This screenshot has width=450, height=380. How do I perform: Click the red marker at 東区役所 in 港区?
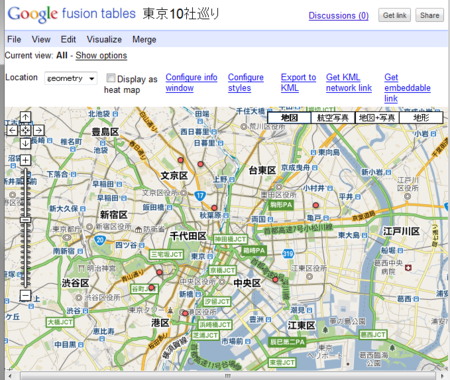185,313
